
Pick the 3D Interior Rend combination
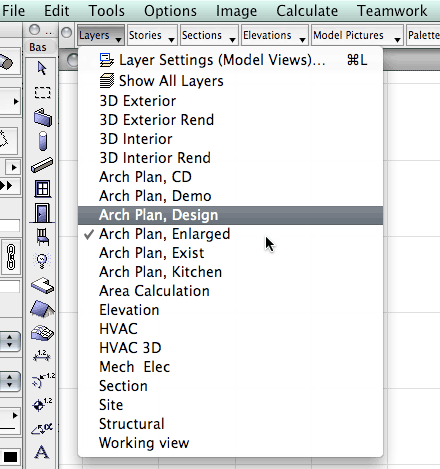click(x=230, y=158)
